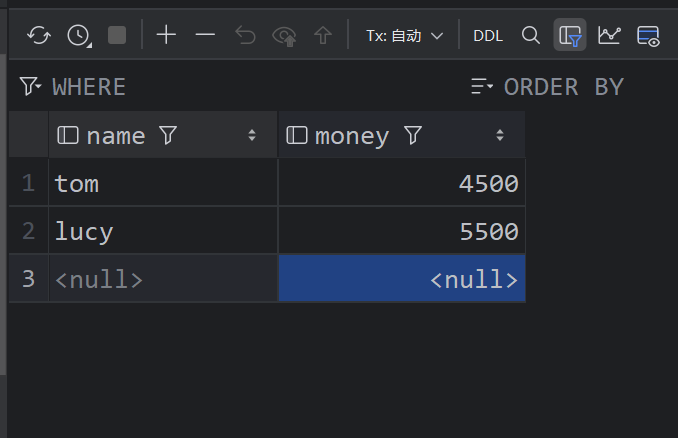Add a new row with plus icon
This screenshot has height=438, width=678.
click(x=166, y=35)
